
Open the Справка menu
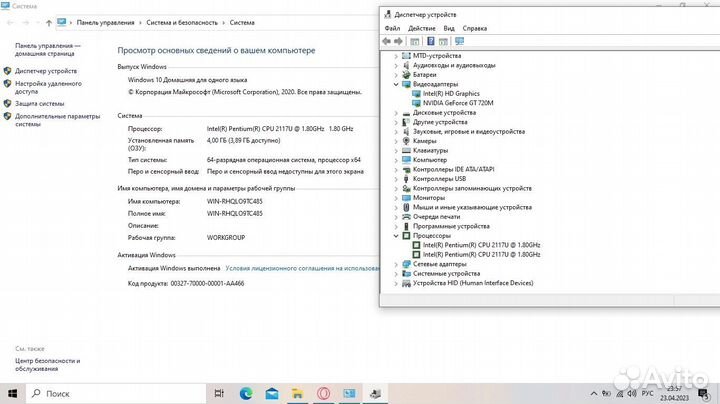coord(474,28)
